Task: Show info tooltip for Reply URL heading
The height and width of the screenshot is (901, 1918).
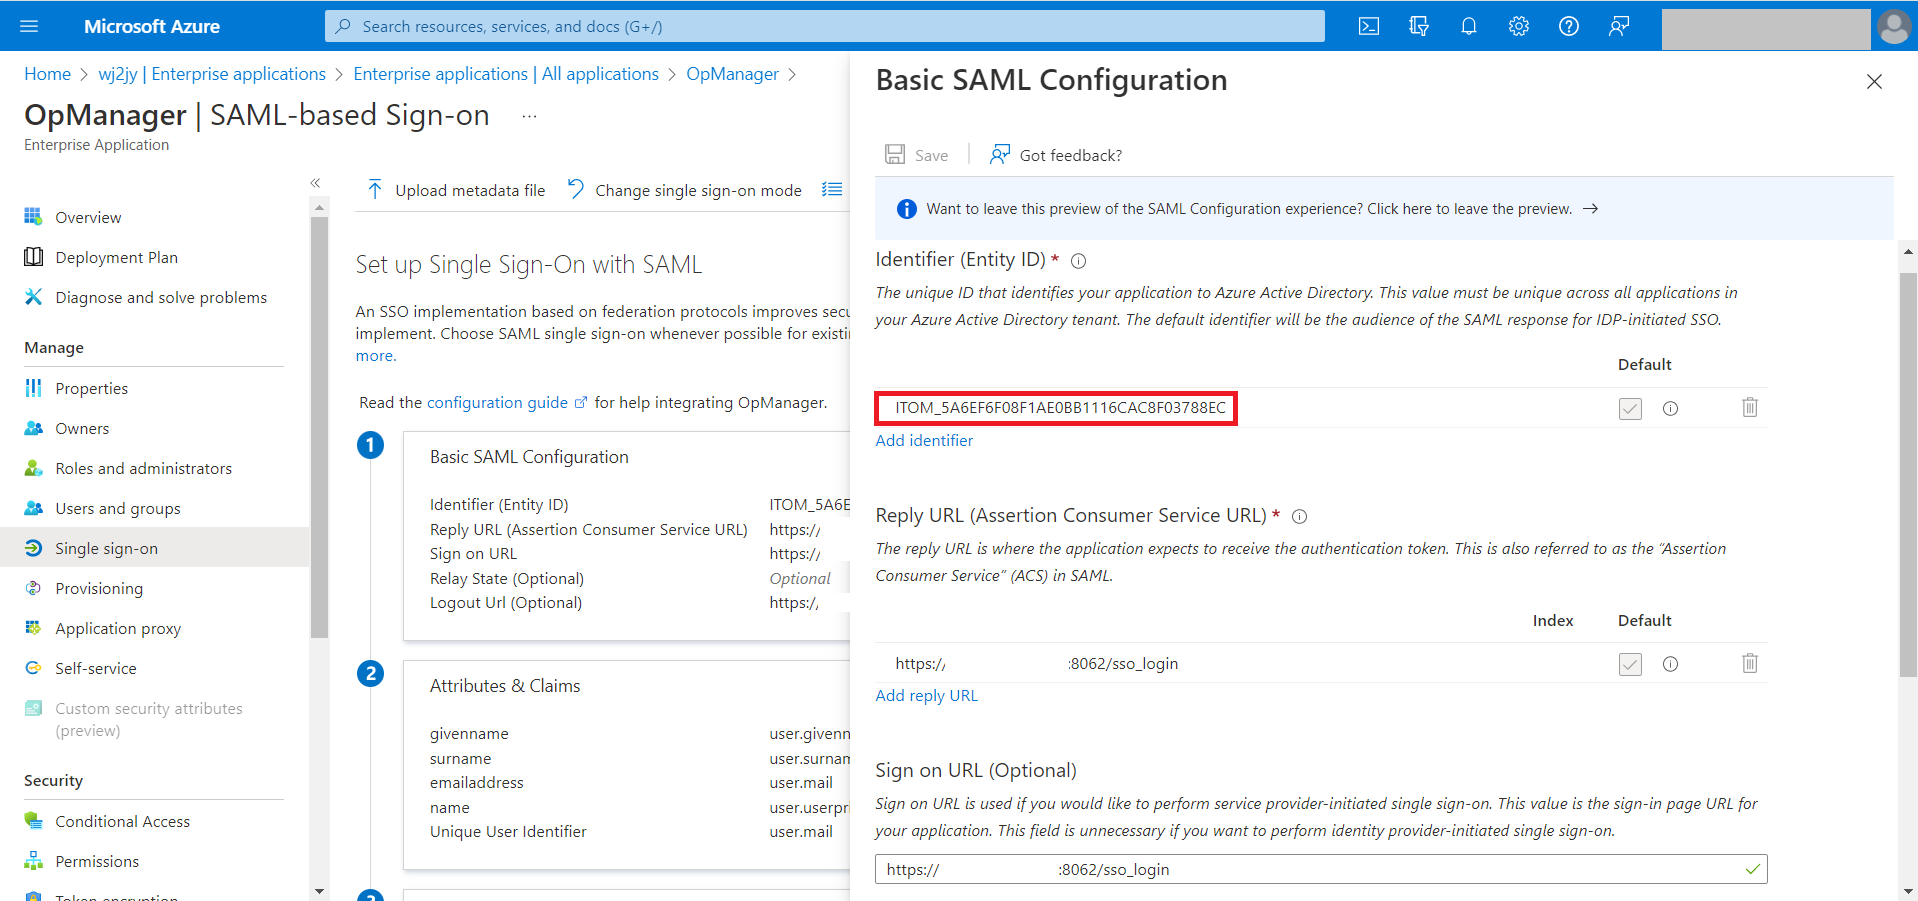Action: click(x=1300, y=517)
